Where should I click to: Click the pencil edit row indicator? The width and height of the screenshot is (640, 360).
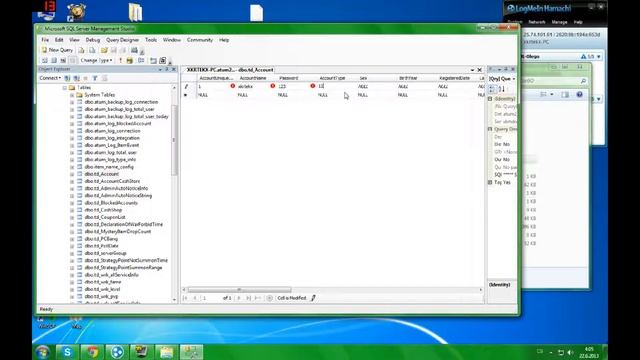pyautogui.click(x=186, y=87)
